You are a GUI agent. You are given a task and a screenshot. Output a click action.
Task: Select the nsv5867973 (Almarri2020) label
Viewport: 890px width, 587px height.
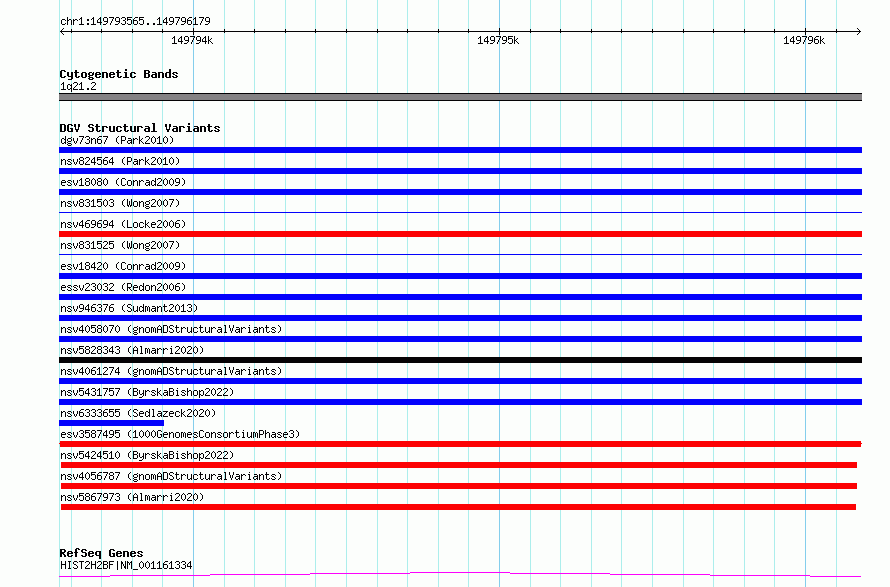(132, 497)
